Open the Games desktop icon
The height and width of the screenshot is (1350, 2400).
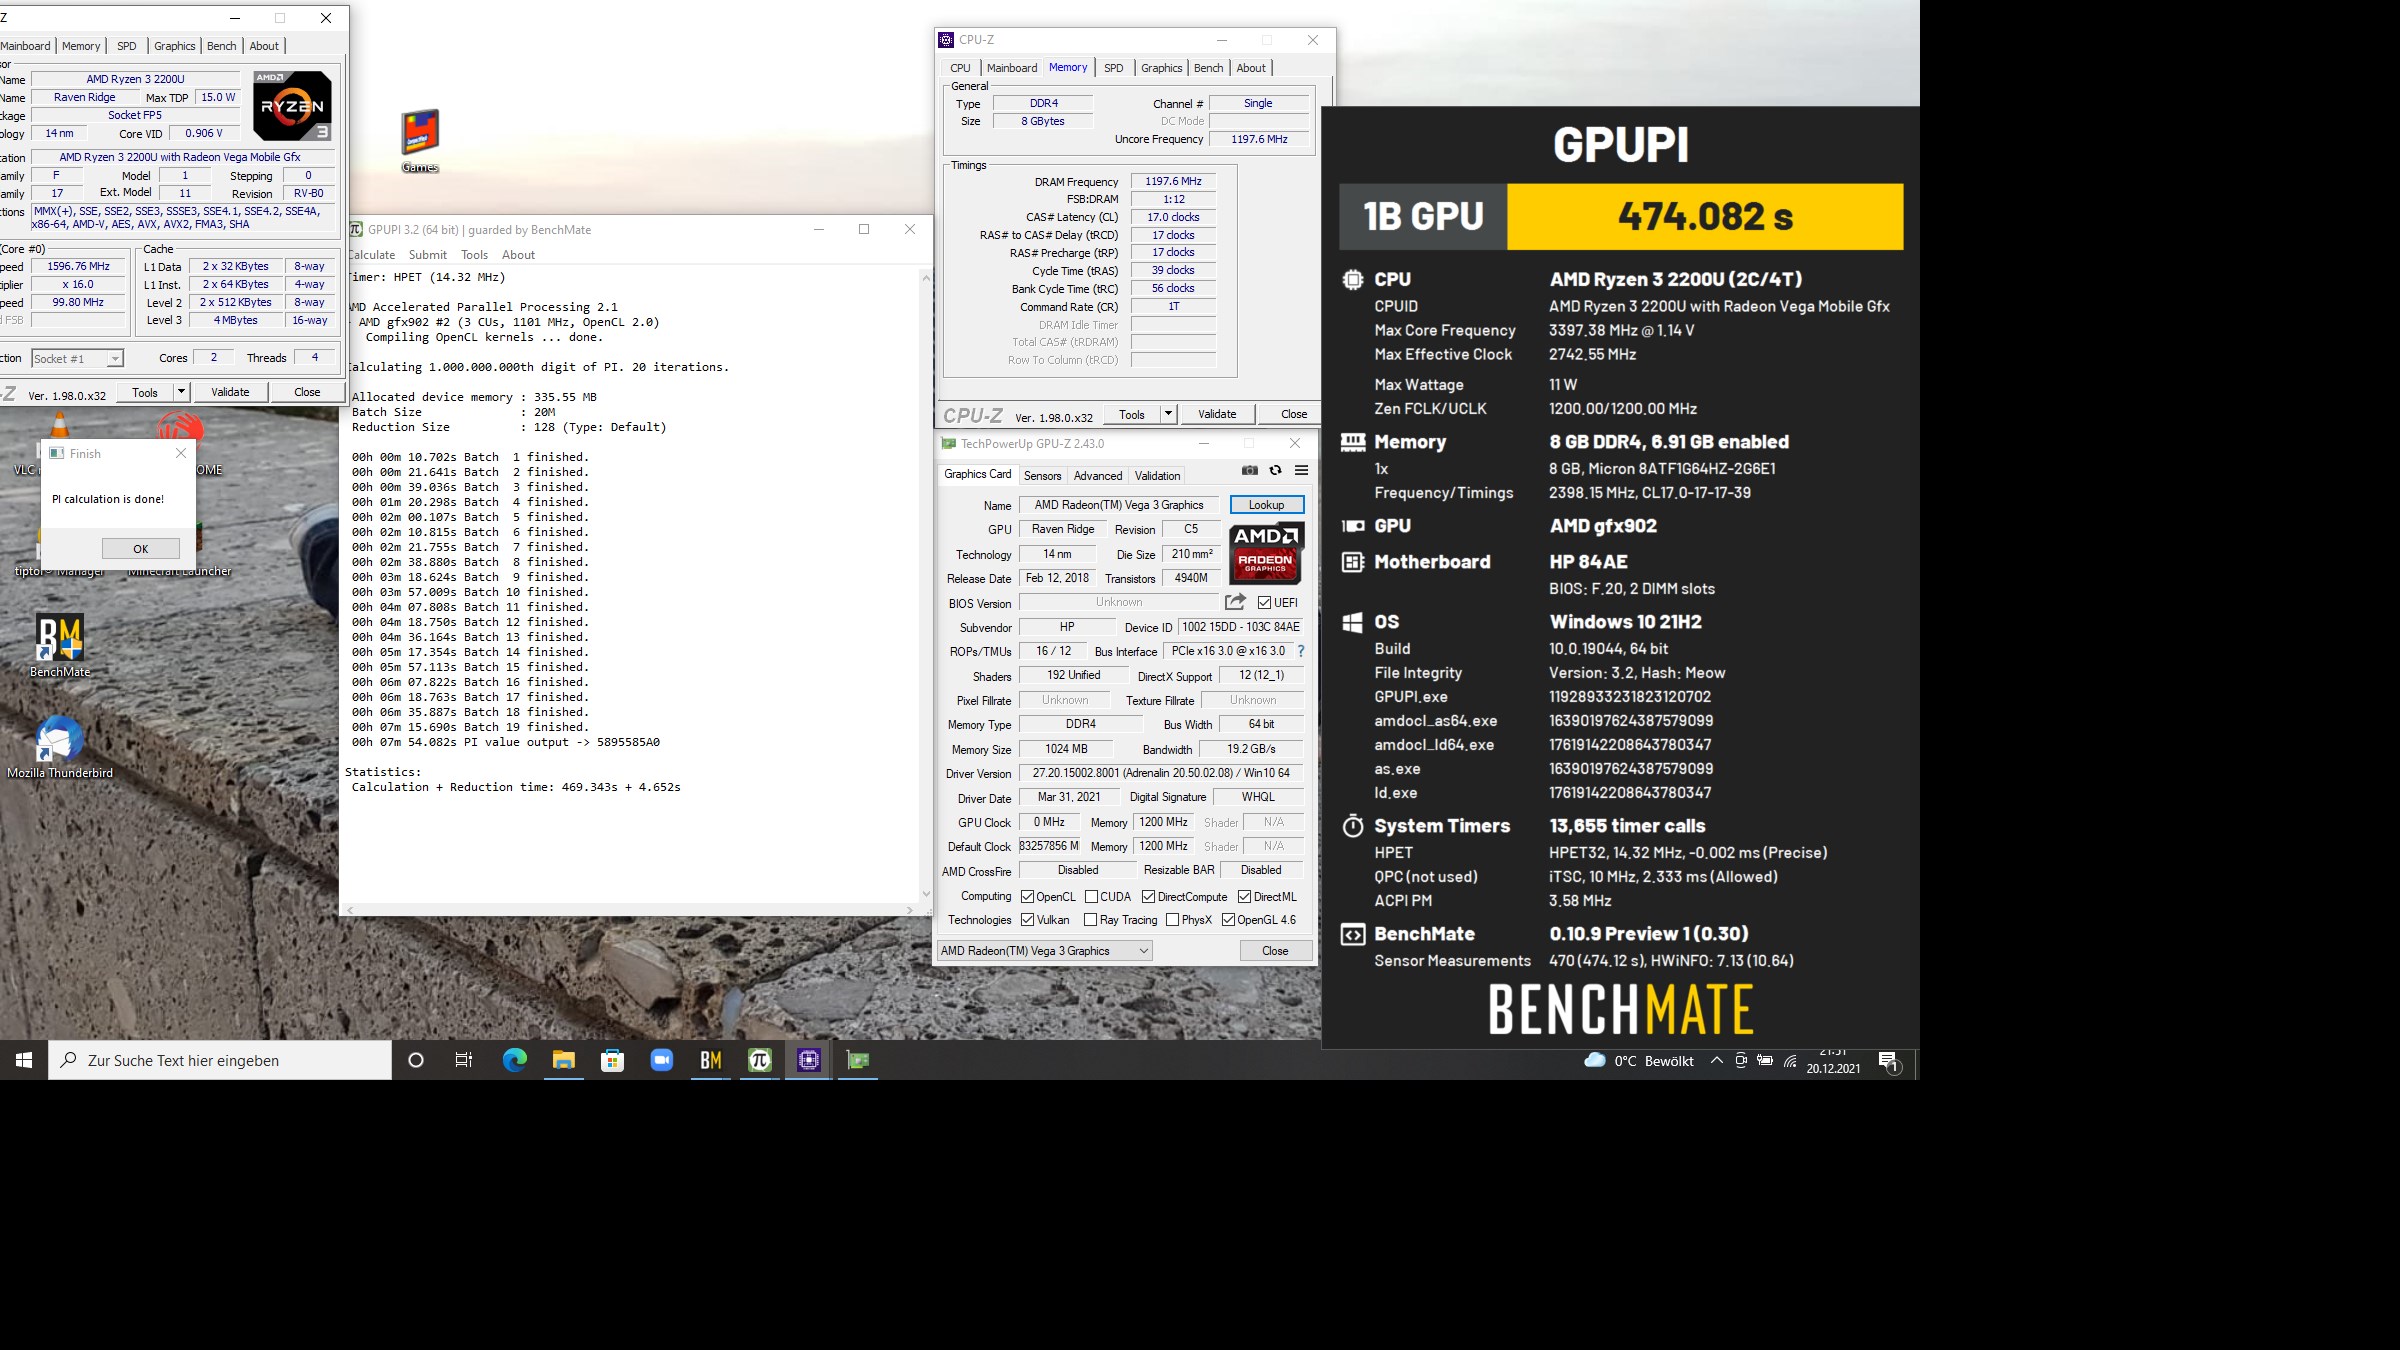420,140
